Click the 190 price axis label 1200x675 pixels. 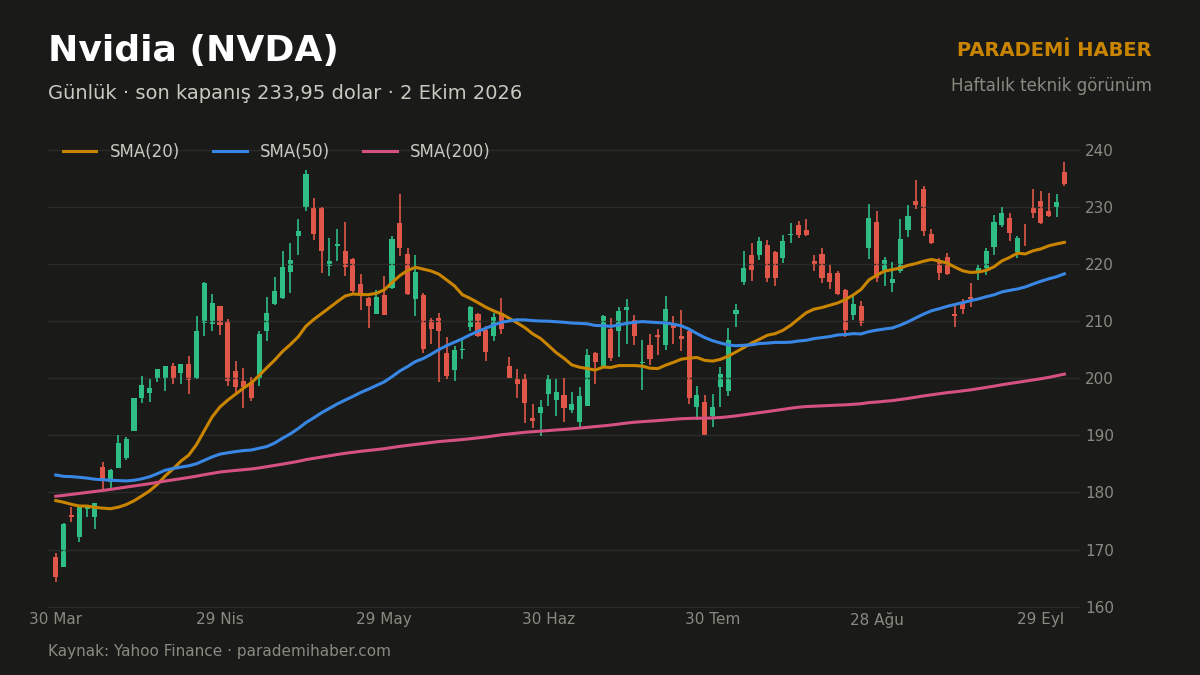(x=1098, y=435)
